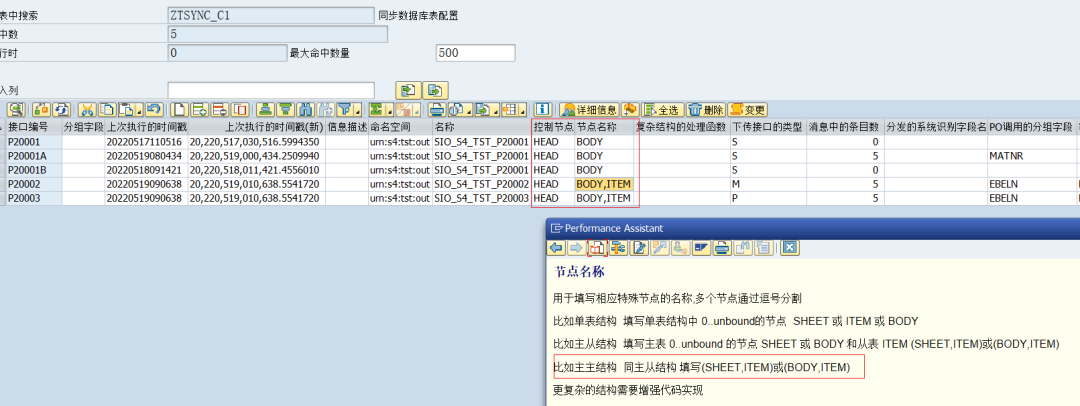Click the icon button between 详细信息 and 全选
Image resolution: width=1080 pixels, height=406 pixels.
tap(630, 110)
